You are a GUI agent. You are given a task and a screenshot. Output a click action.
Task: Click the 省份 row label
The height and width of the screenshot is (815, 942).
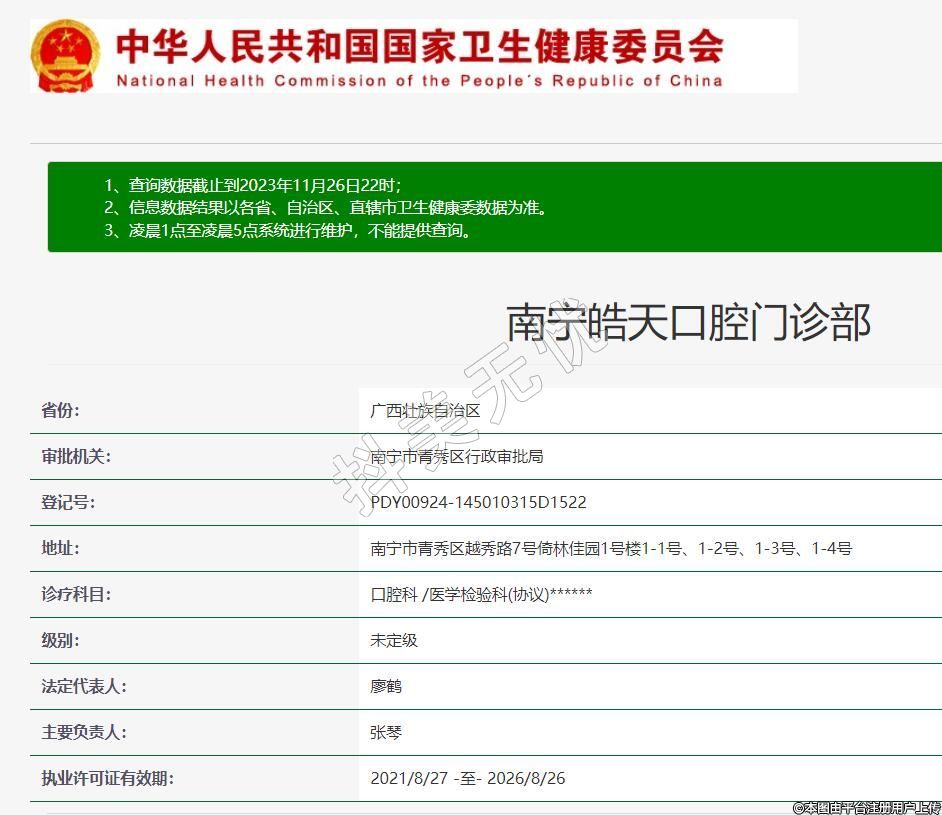pyautogui.click(x=60, y=410)
